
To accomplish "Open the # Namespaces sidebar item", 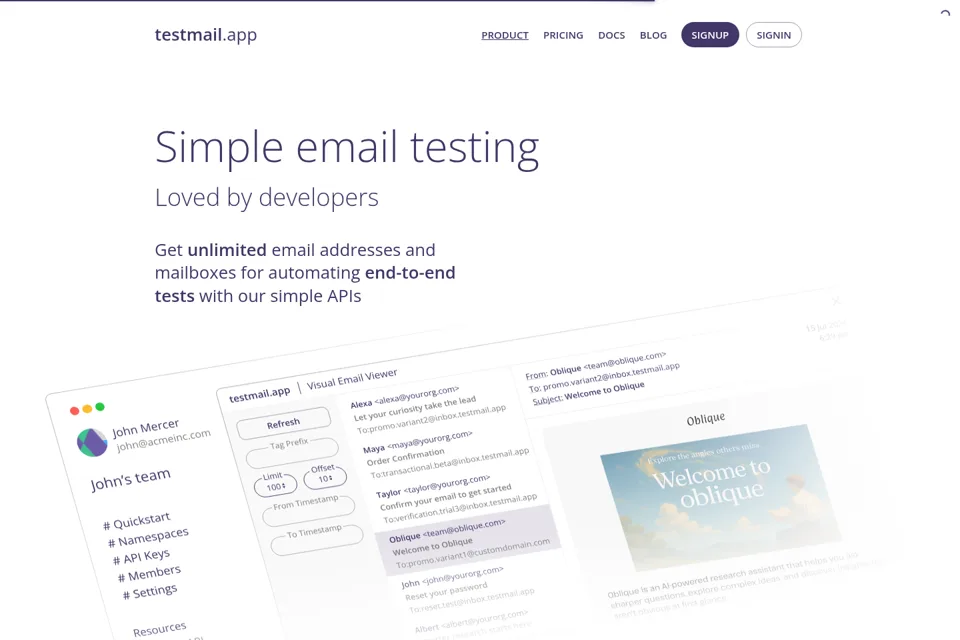I will point(148,537).
